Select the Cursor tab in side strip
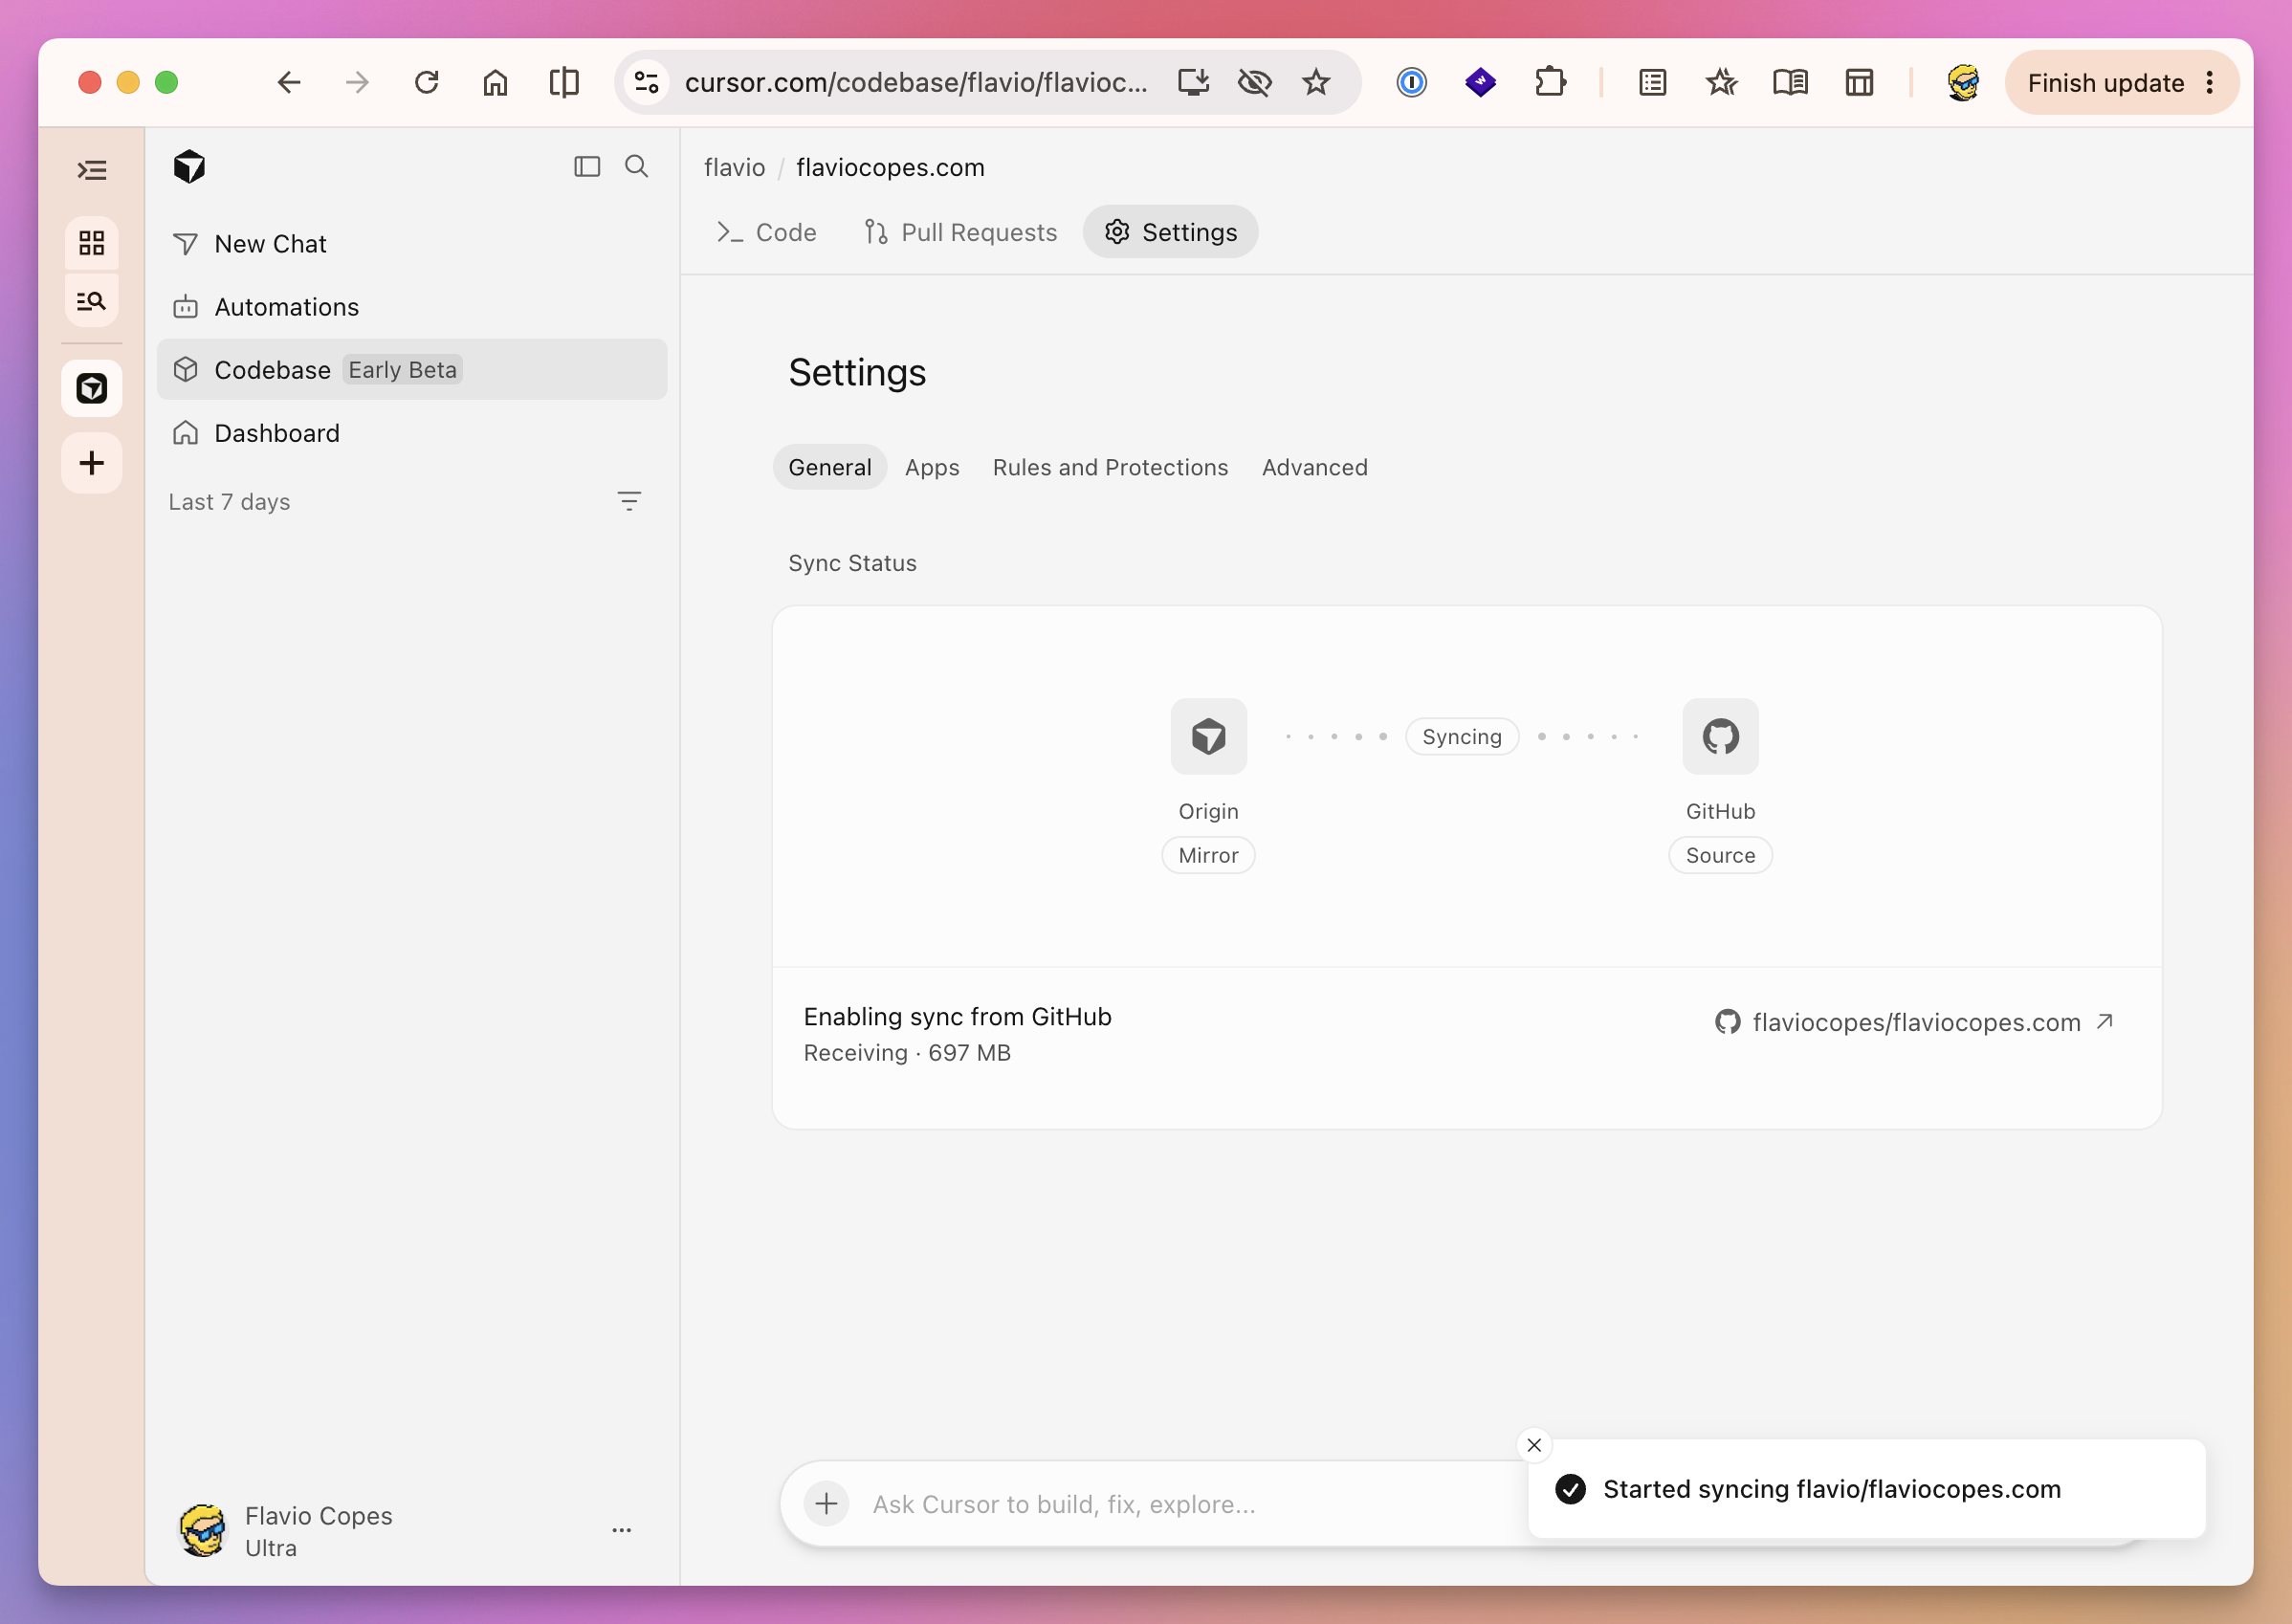Viewport: 2292px width, 1624px height. [x=92, y=388]
